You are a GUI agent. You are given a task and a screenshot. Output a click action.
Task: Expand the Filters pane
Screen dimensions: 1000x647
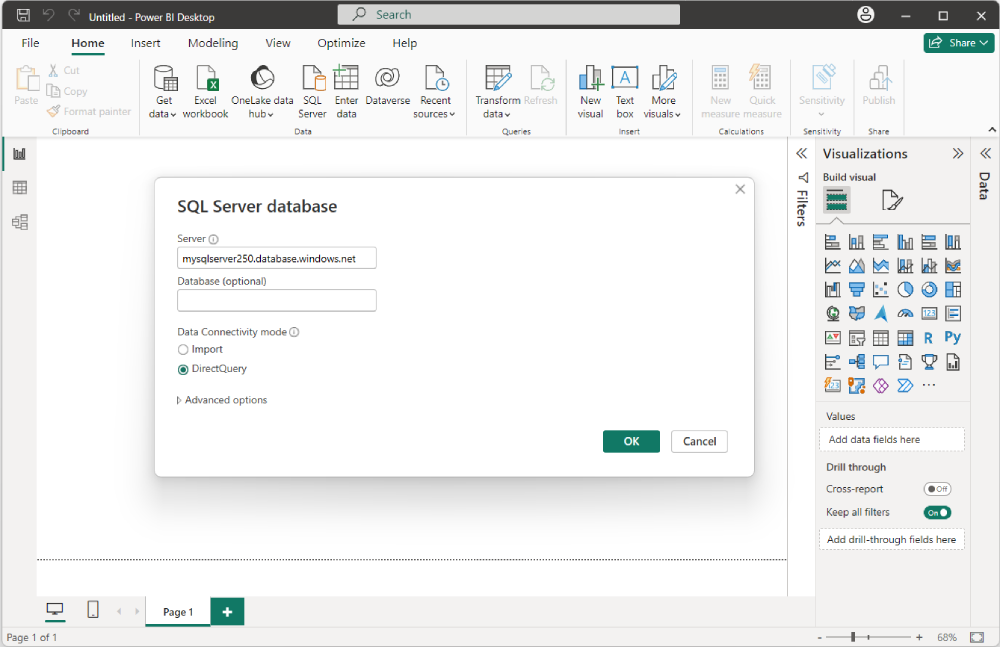(802, 154)
